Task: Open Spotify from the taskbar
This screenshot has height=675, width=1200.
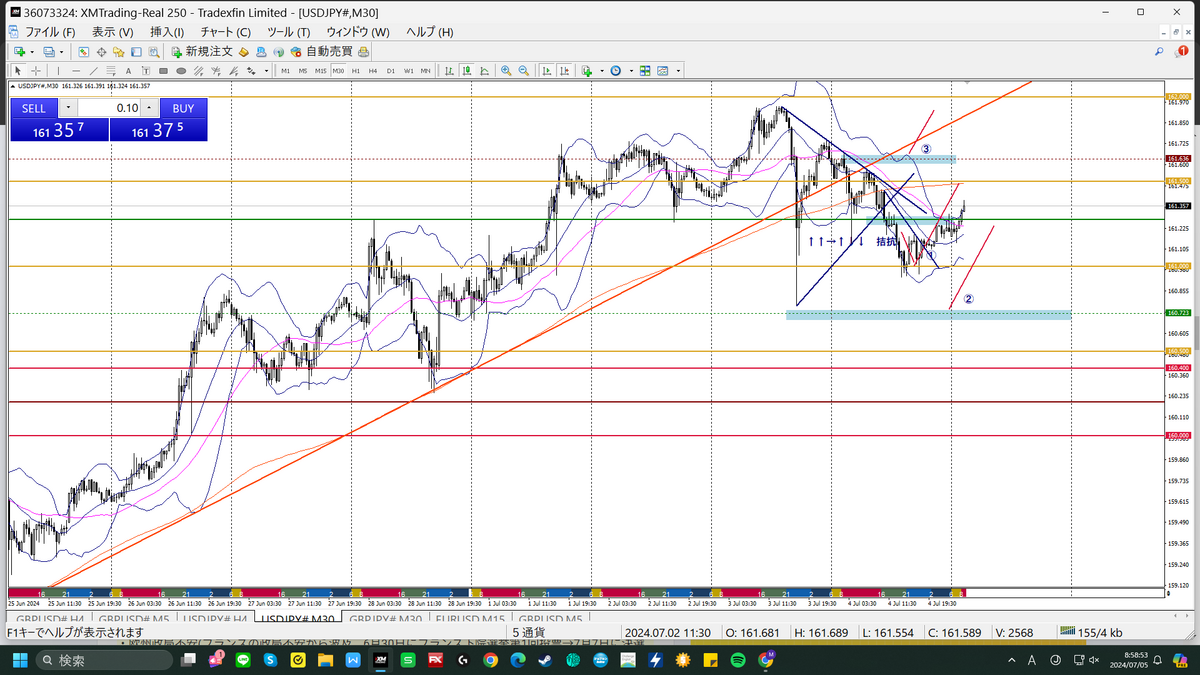Action: pos(738,660)
